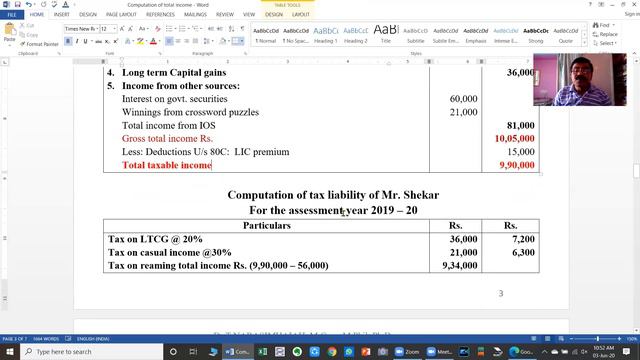
Task: Toggle Bold formatting
Action: 68,41
